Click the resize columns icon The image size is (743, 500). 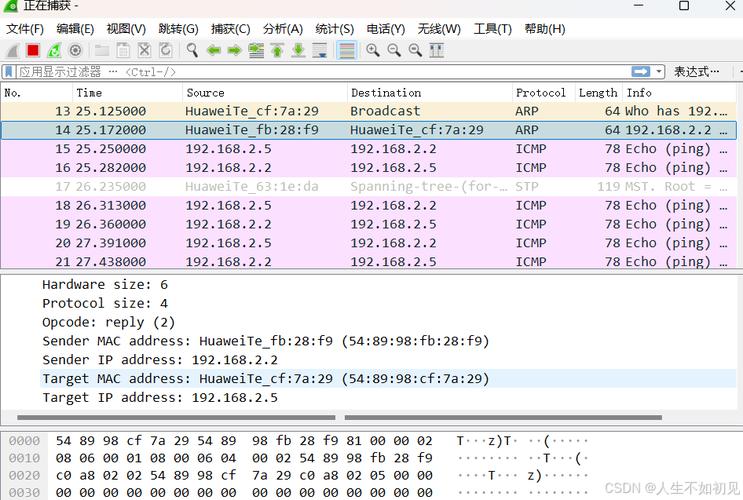(436, 50)
